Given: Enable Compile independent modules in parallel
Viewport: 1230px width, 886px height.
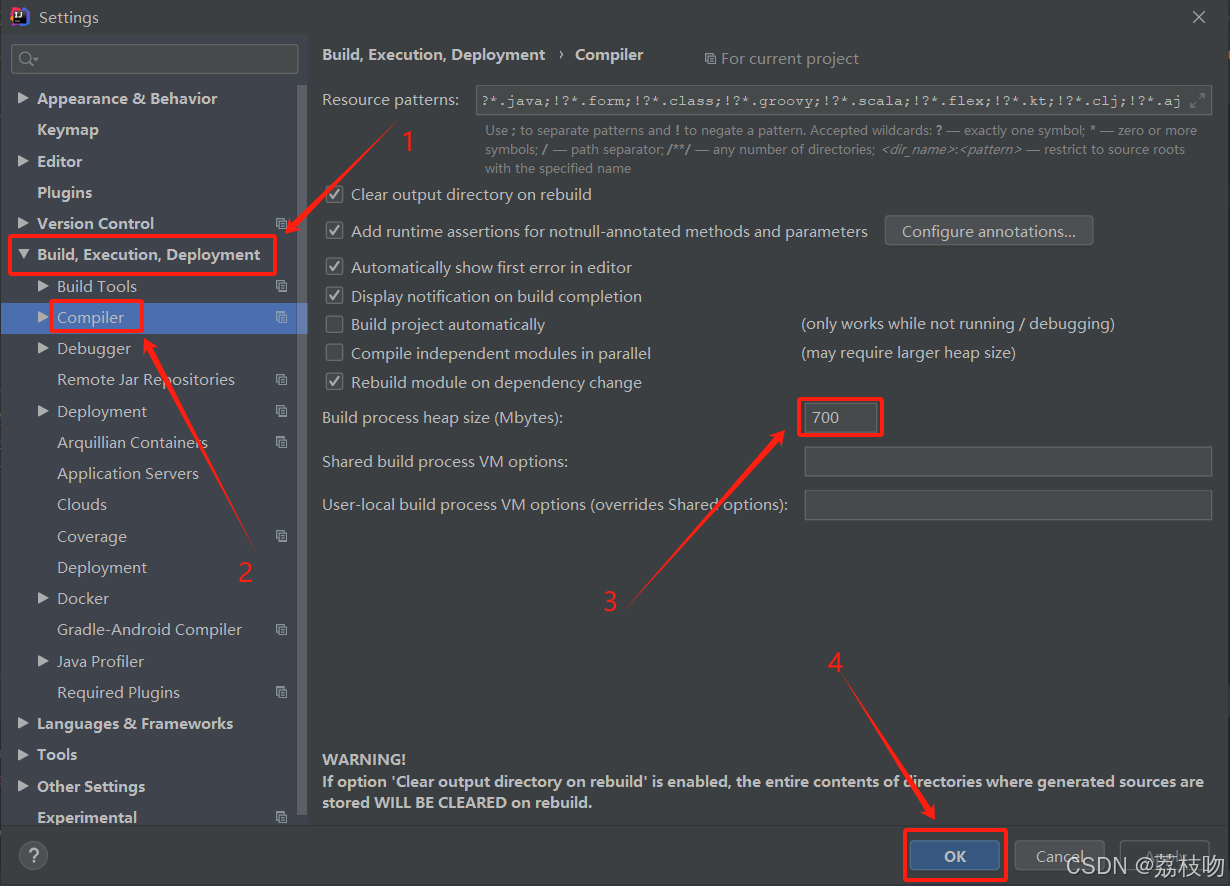Looking at the screenshot, I should tap(335, 353).
